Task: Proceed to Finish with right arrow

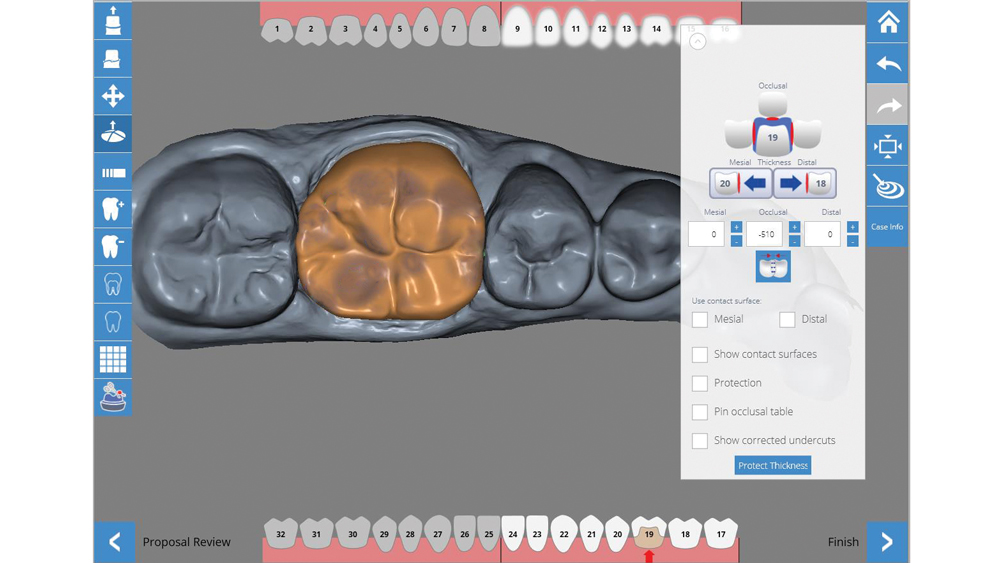Action: tap(887, 542)
